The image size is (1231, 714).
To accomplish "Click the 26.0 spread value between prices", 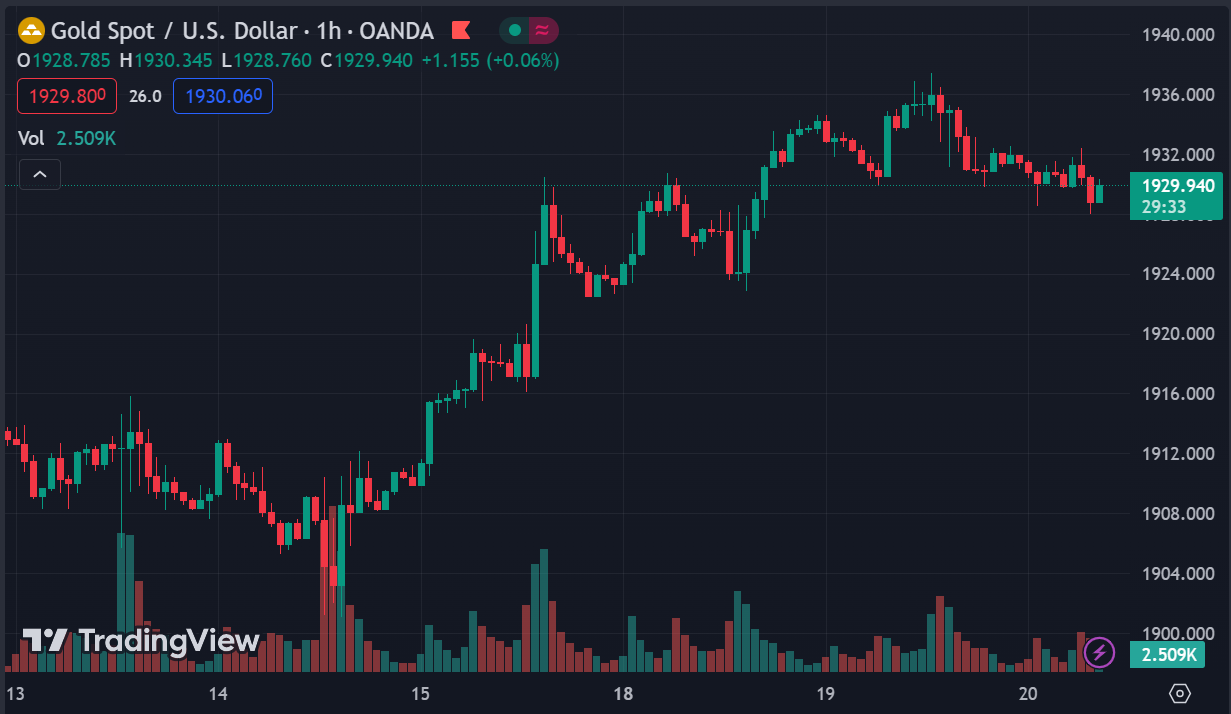I will (x=145, y=96).
